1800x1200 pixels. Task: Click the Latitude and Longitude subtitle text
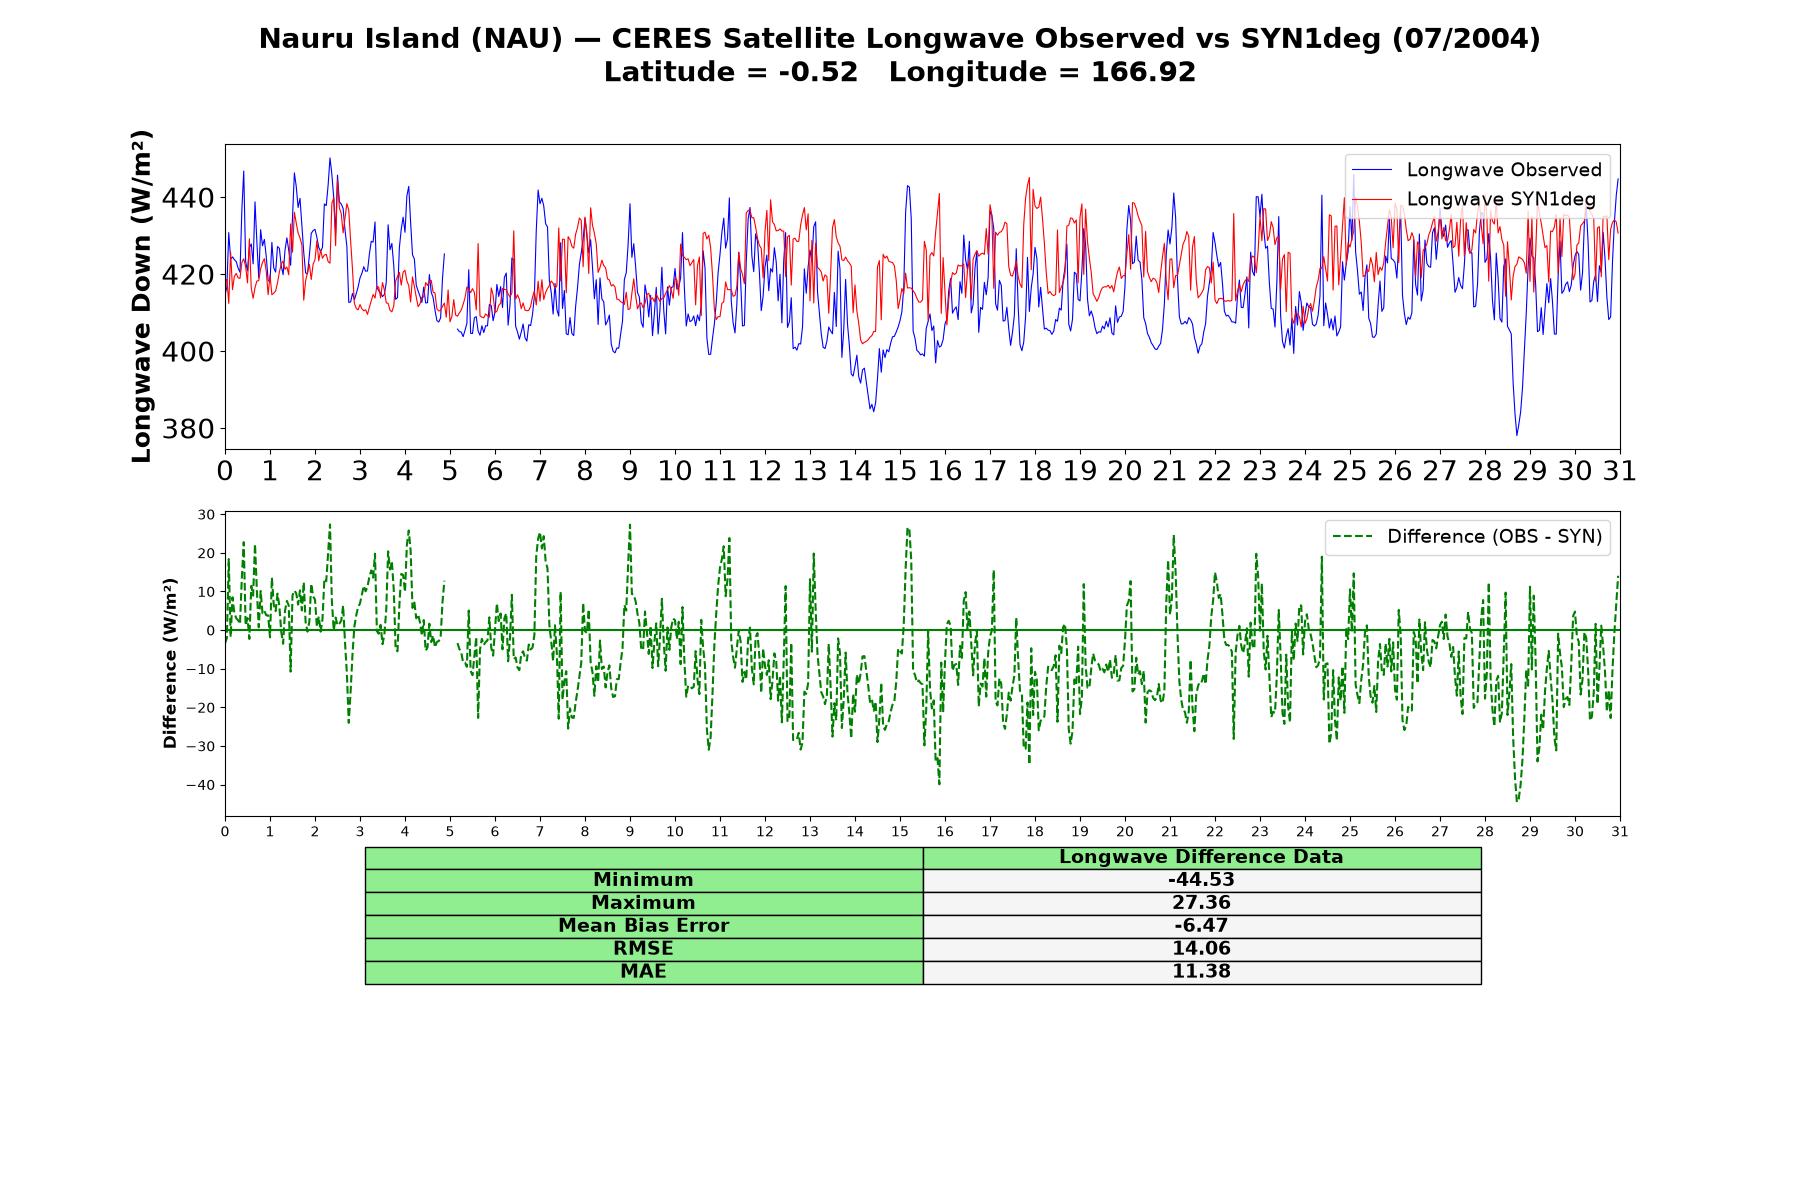click(900, 73)
